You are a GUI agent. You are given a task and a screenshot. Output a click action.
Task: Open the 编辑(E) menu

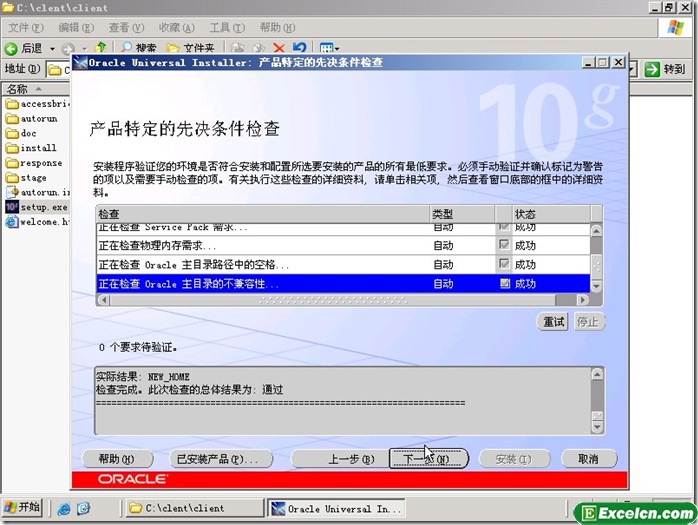click(x=76, y=28)
